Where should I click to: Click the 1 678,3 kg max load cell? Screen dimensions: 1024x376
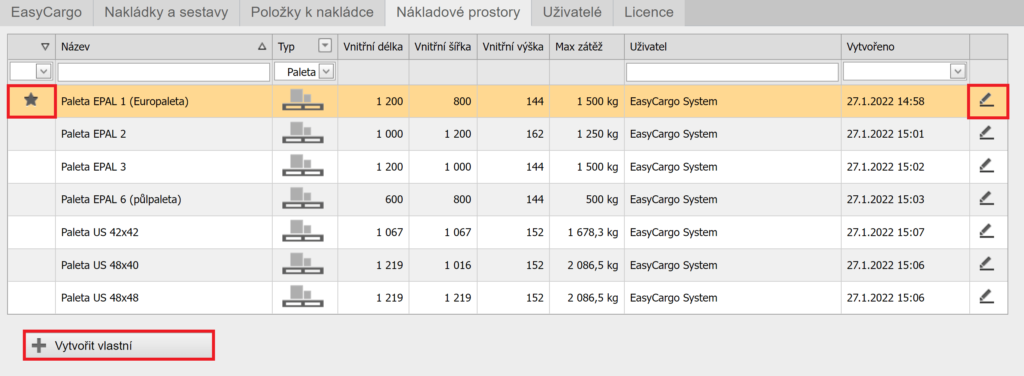click(586, 232)
